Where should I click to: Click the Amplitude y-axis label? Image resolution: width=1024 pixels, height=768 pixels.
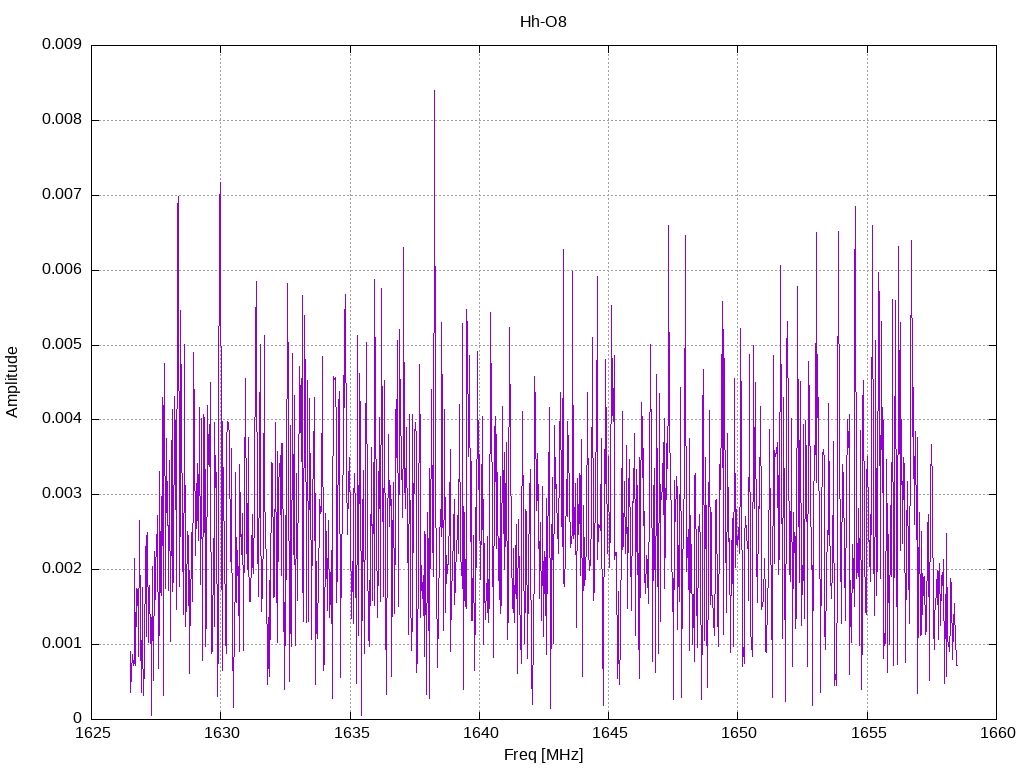tap(12, 382)
